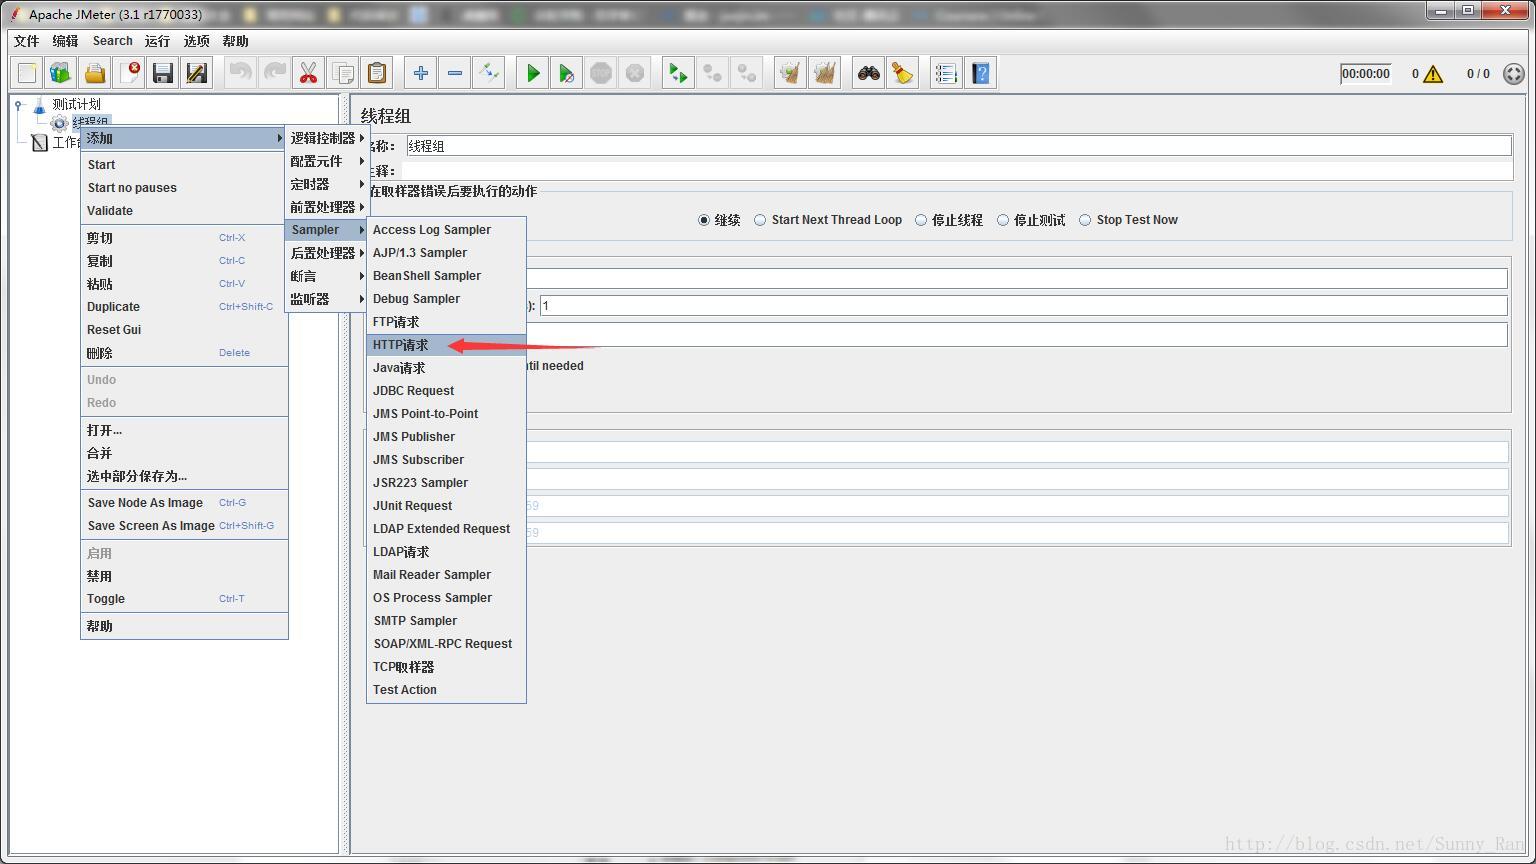Select 测试计划 in the tree
This screenshot has height=864, width=1536.
(76, 104)
